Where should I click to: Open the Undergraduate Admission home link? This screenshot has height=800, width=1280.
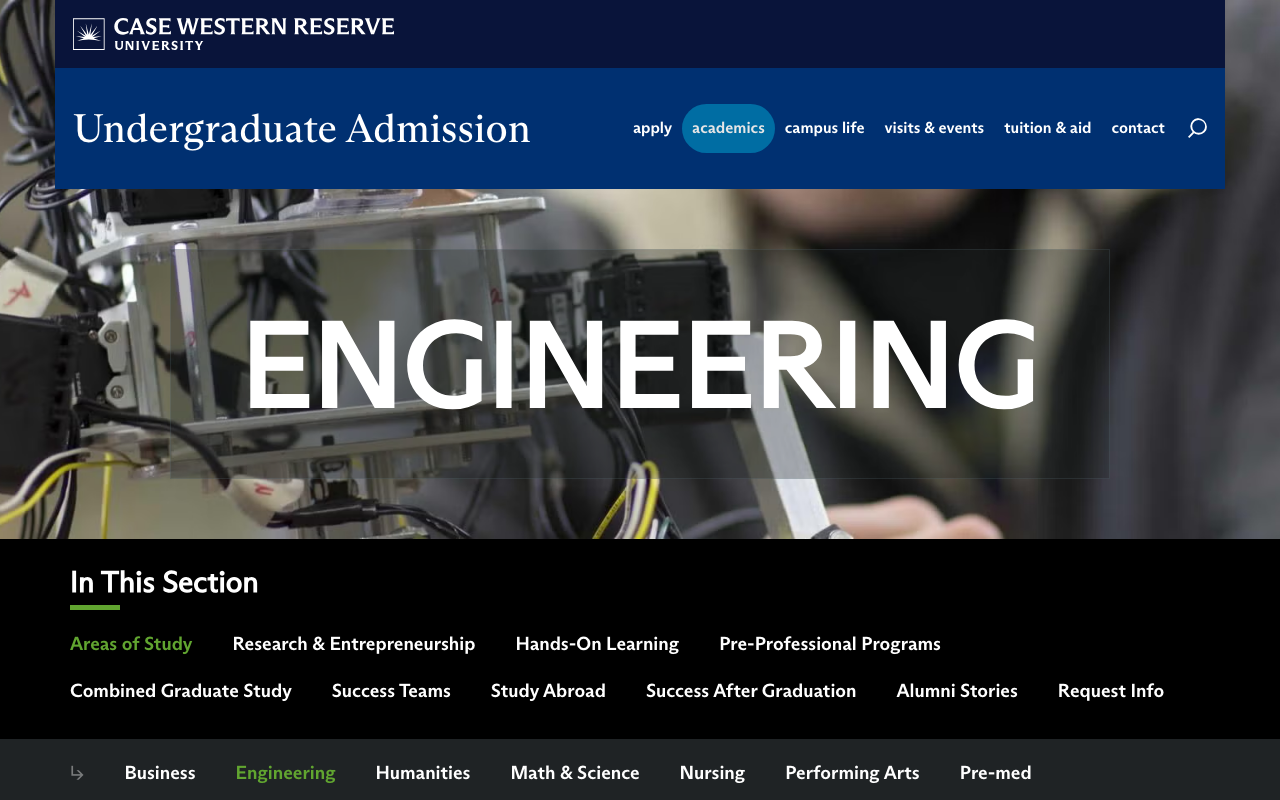point(301,129)
